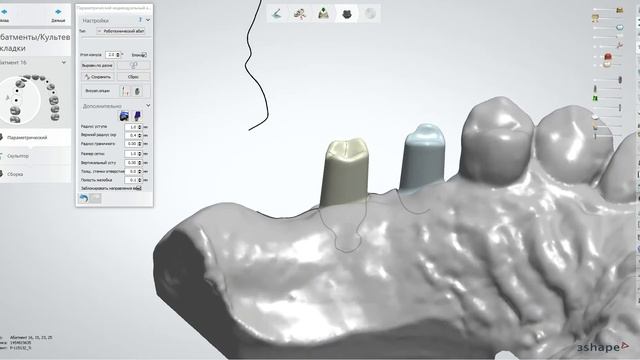The width and height of the screenshot is (640, 360).
Task: Click the Радиус граничного value field 0.30
Action: [x=133, y=144]
